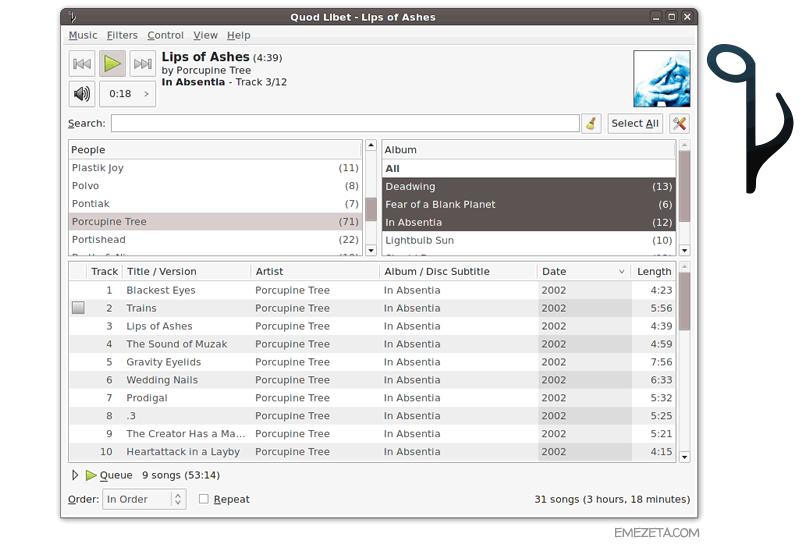
Task: Clear search with the broom icon
Action: 591,123
